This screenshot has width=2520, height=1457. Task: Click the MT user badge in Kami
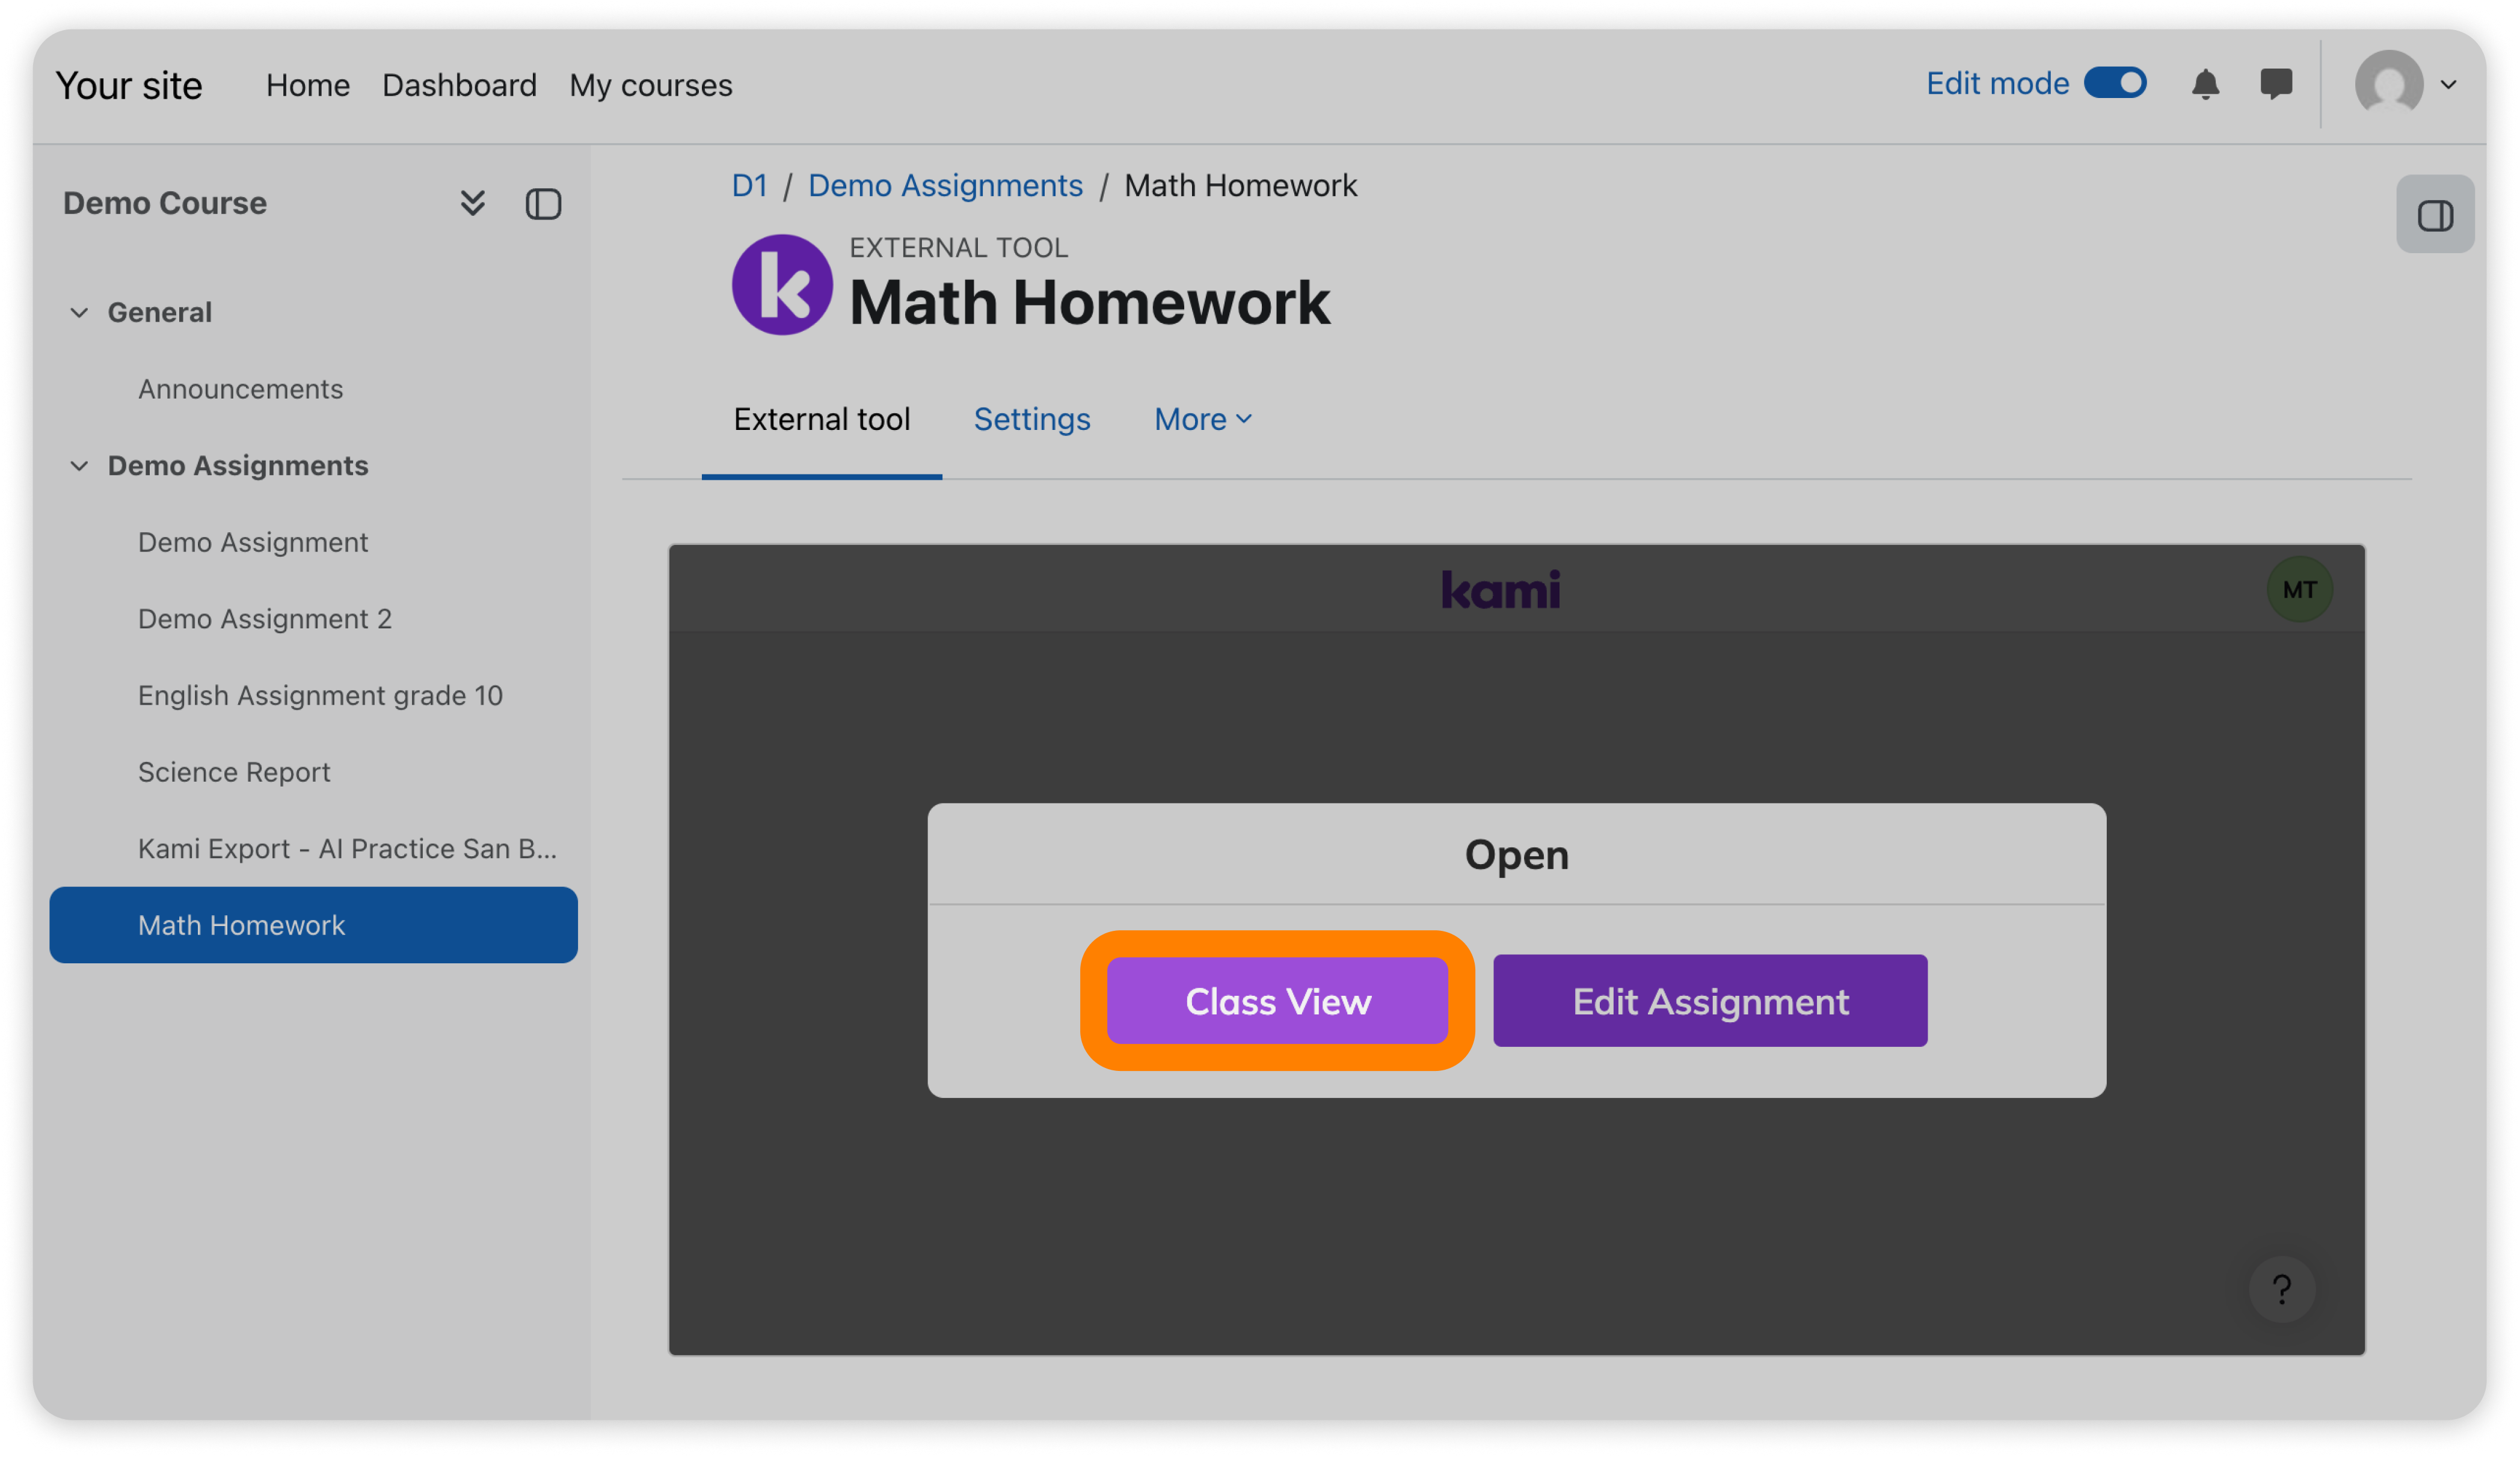[x=2299, y=590]
